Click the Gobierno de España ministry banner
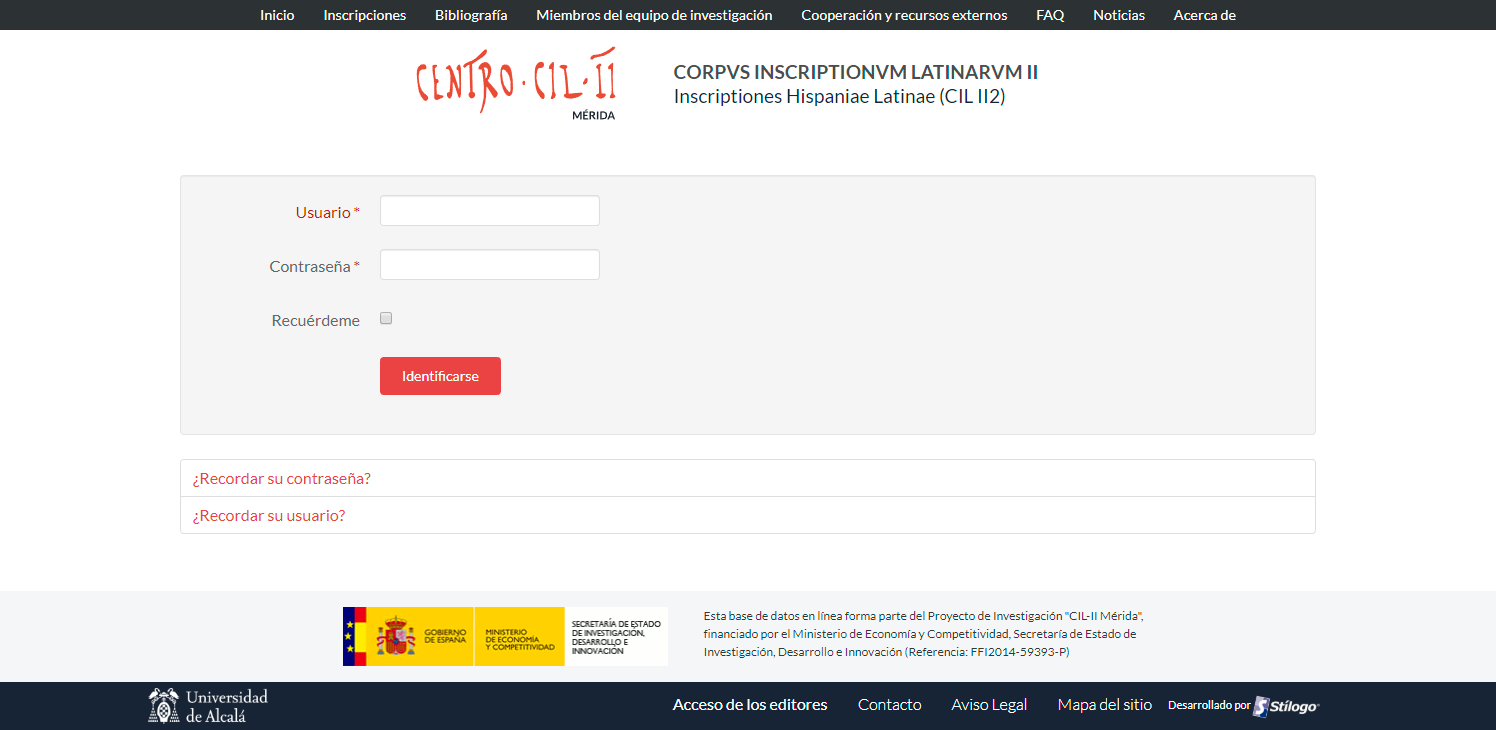The width and height of the screenshot is (1496, 730). [504, 636]
